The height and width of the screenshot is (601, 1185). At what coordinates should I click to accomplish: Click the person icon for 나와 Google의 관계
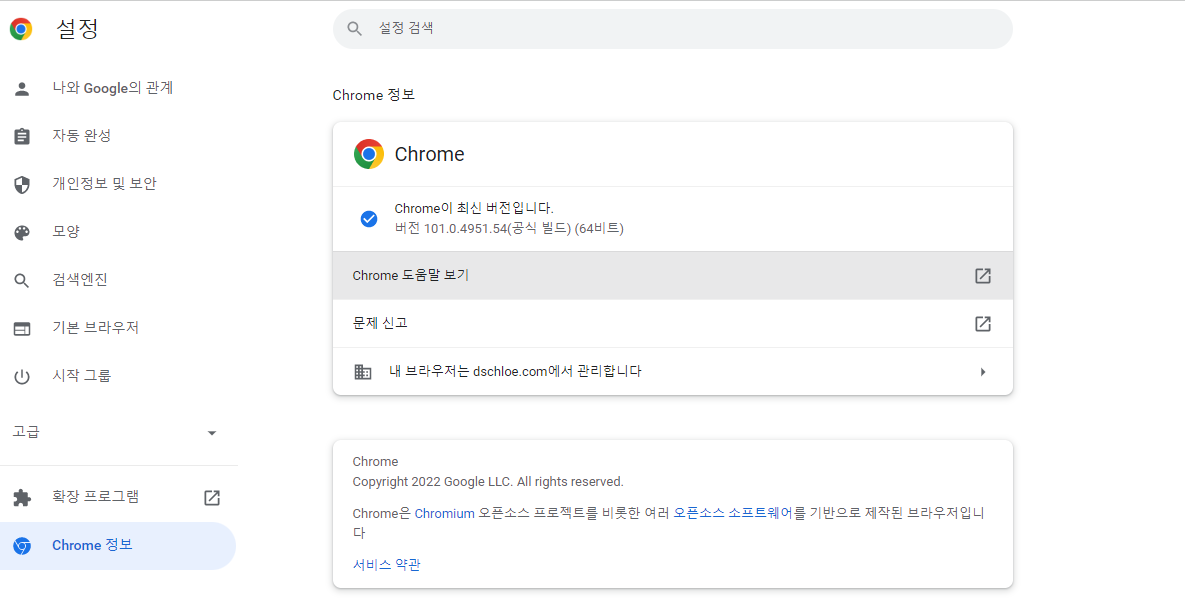click(x=22, y=88)
